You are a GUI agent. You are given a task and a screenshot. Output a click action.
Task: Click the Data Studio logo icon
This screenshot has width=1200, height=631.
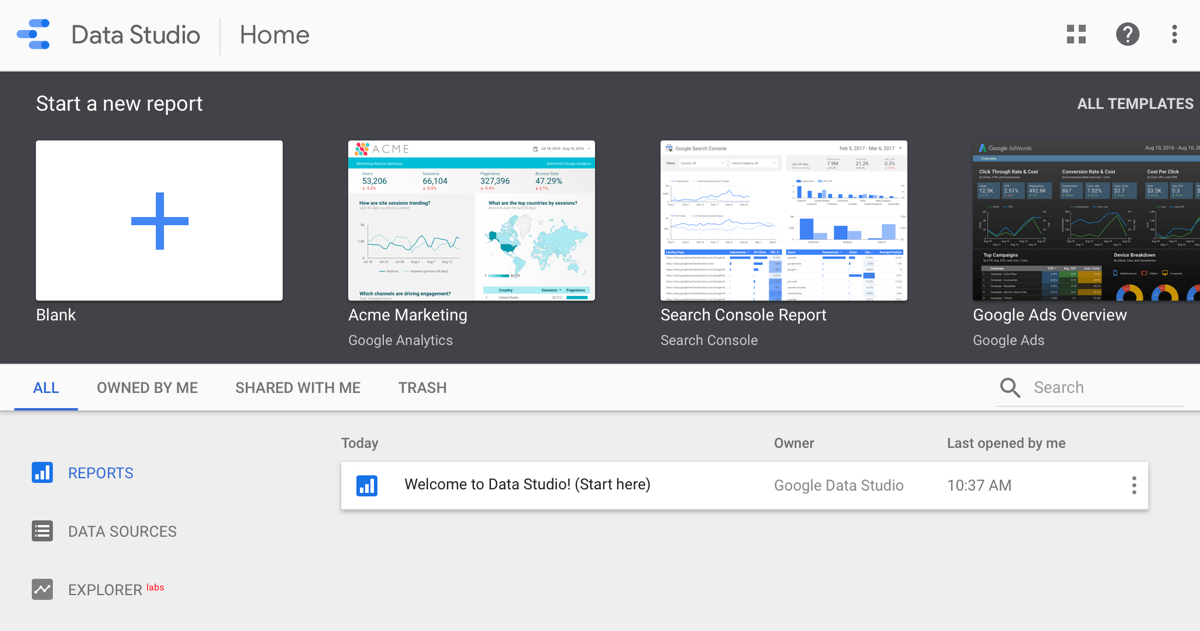point(33,35)
